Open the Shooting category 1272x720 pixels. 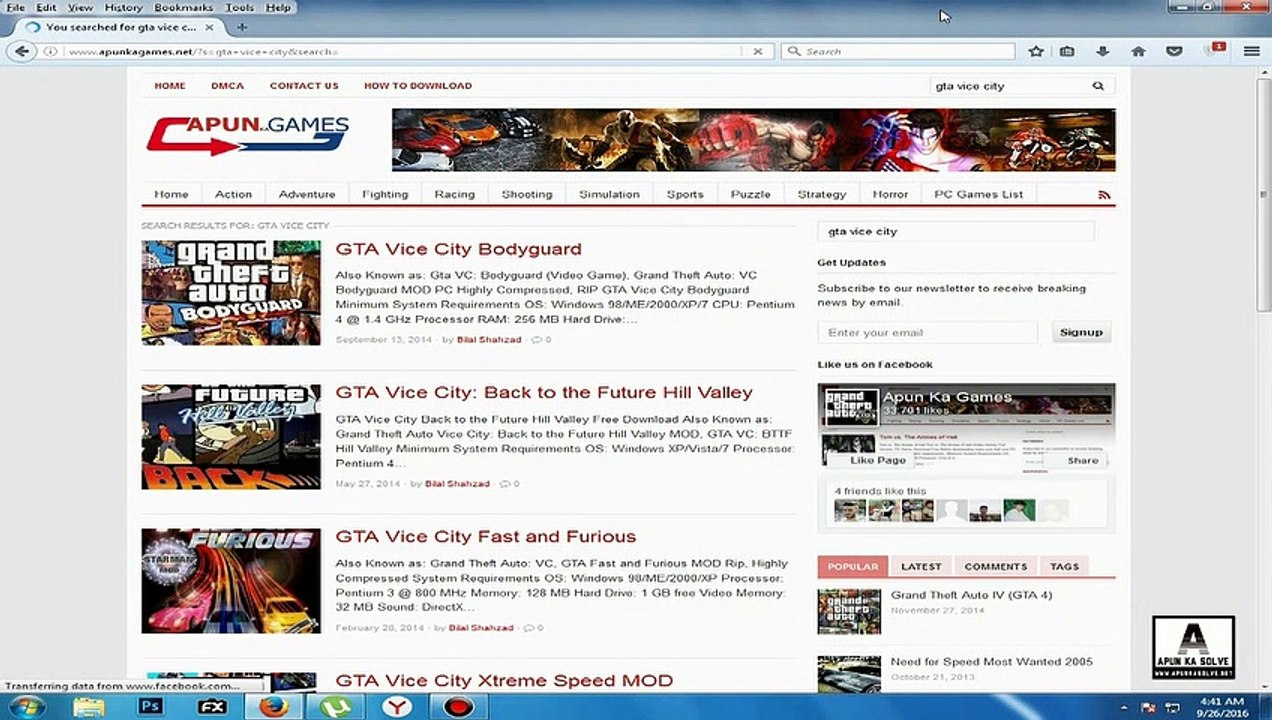tap(527, 194)
